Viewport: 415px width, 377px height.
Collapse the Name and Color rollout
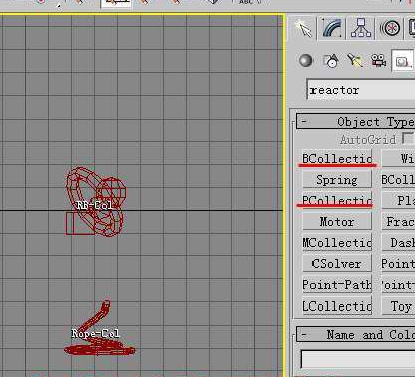pos(356,334)
